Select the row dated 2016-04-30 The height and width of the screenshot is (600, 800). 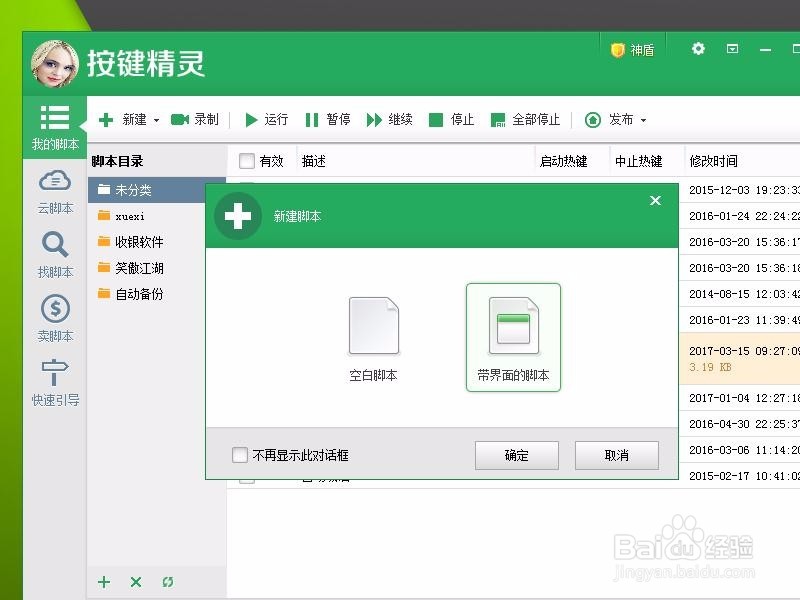coord(739,424)
